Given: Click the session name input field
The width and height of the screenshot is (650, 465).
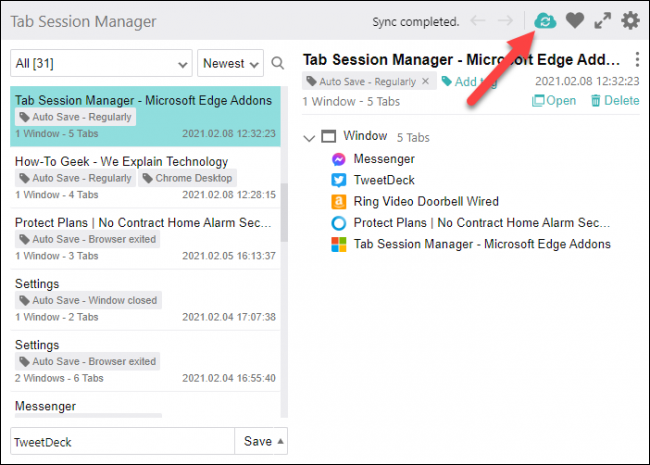Looking at the screenshot, I should pyautogui.click(x=120, y=441).
